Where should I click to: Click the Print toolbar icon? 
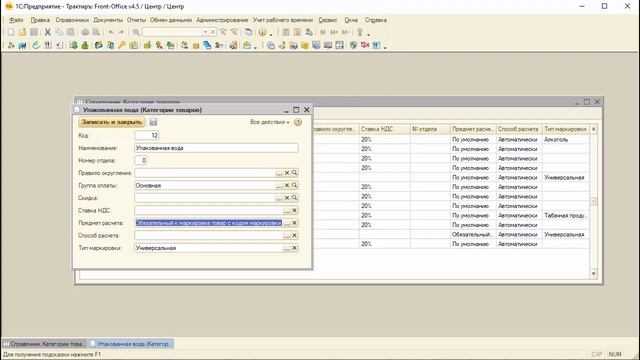coord(85,32)
